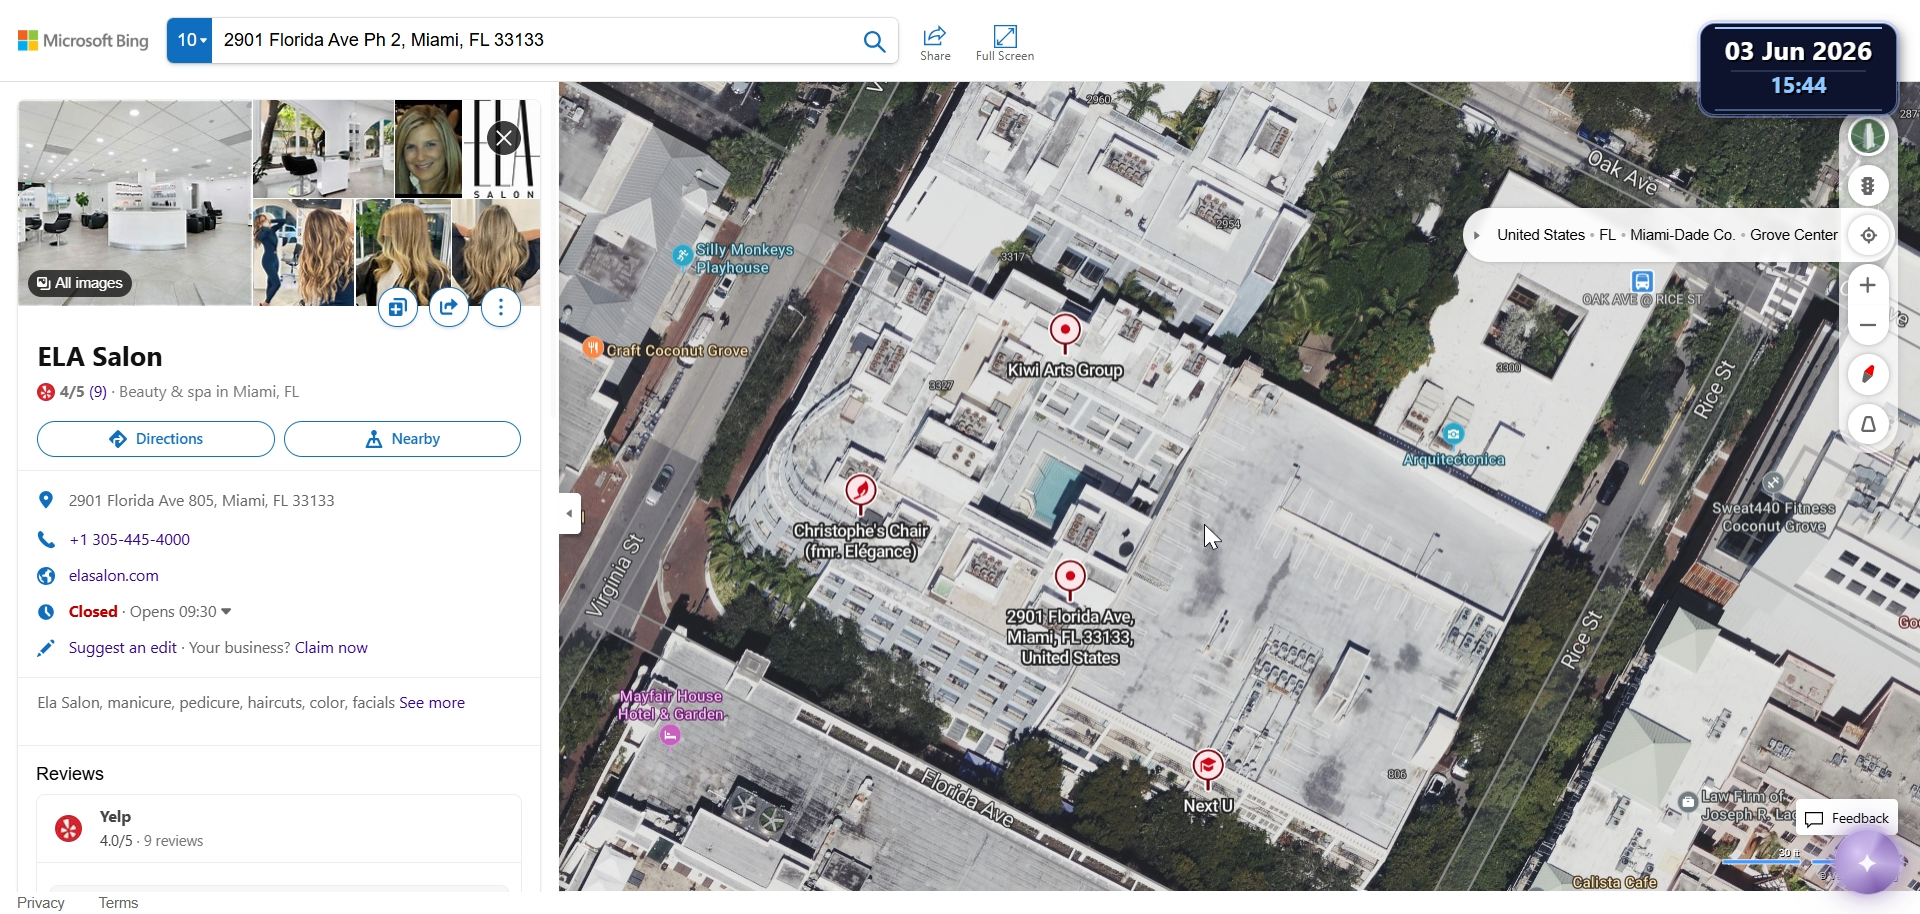Open the search result count dropdown showing 10
The height and width of the screenshot is (914, 1920).
coord(190,40)
